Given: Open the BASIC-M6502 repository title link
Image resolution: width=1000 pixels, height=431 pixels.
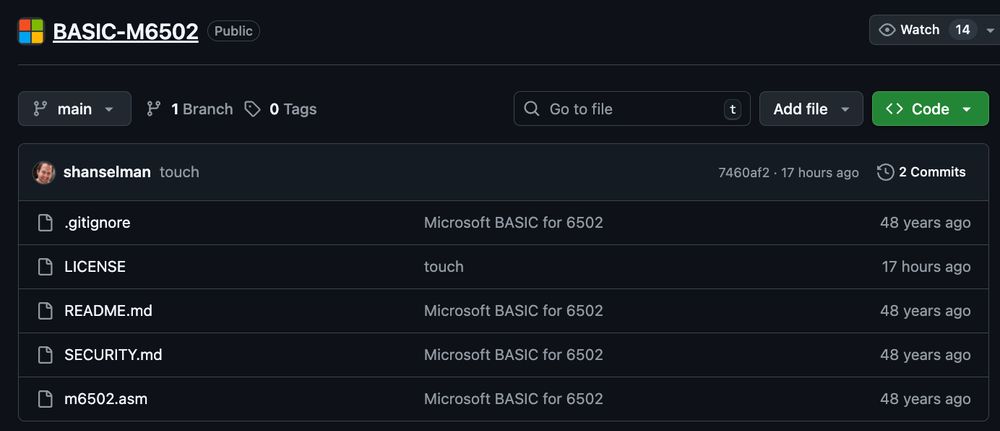Looking at the screenshot, I should click(125, 31).
